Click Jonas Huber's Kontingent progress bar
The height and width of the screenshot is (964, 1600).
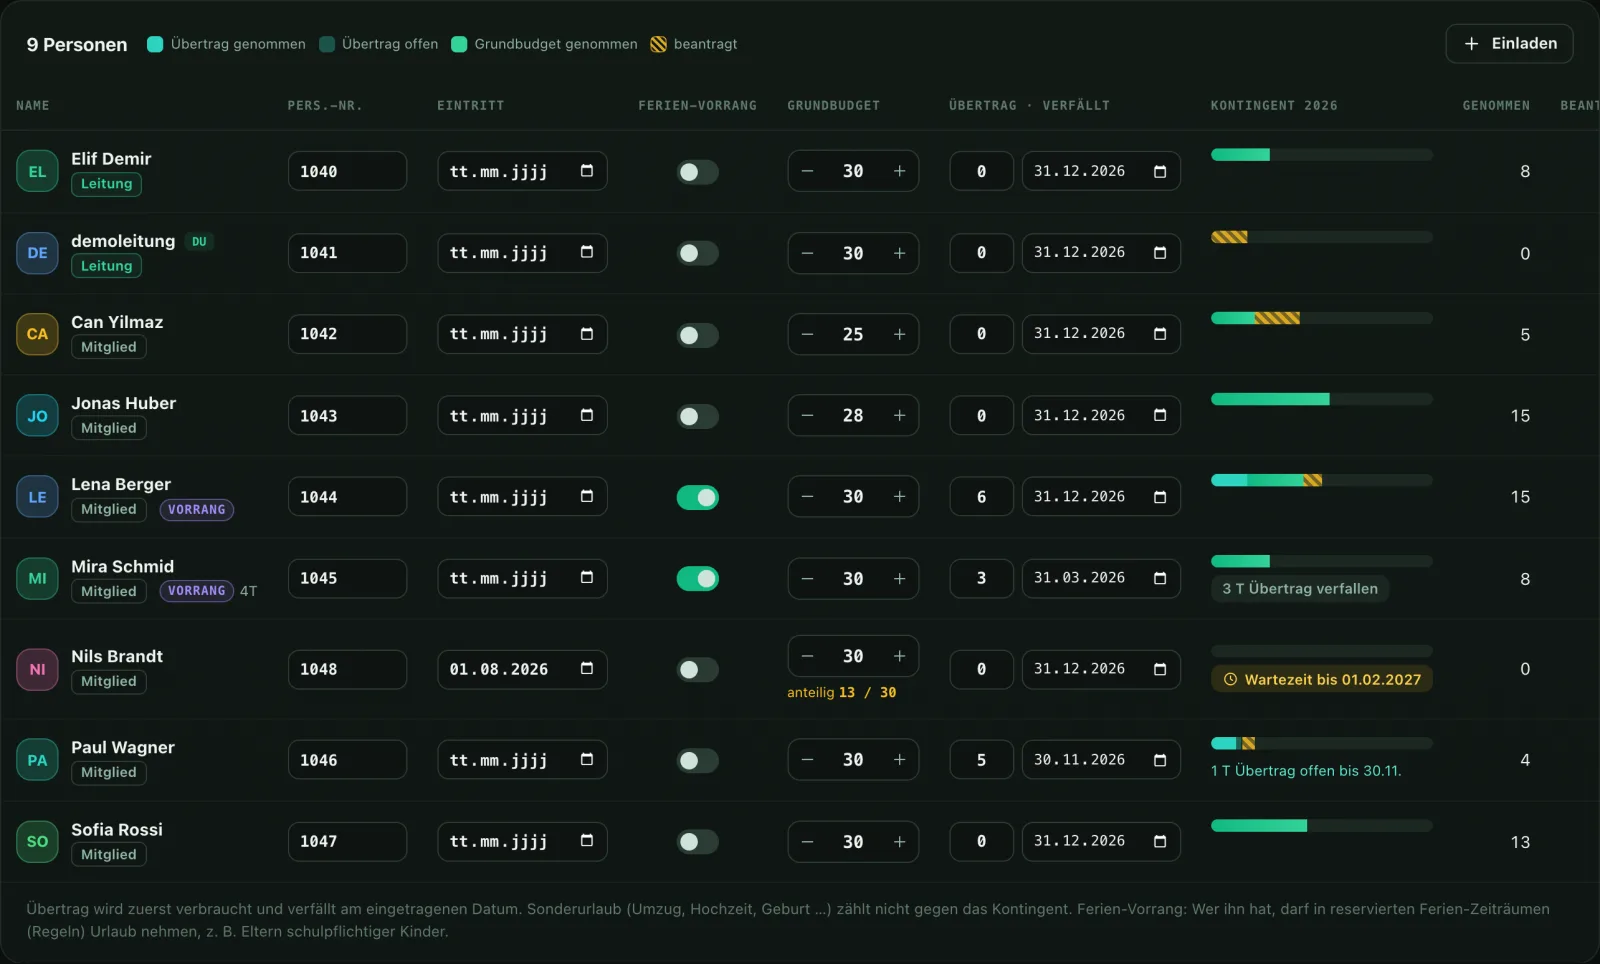coord(1322,399)
